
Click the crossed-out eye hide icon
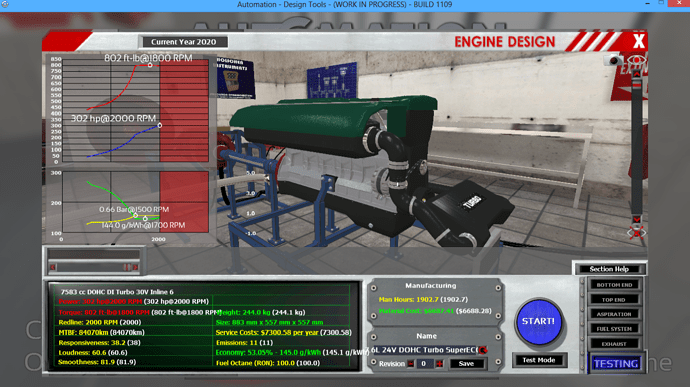(x=636, y=233)
